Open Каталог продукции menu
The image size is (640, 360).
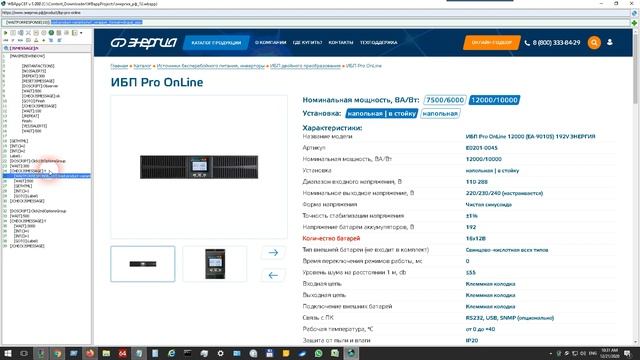point(216,42)
